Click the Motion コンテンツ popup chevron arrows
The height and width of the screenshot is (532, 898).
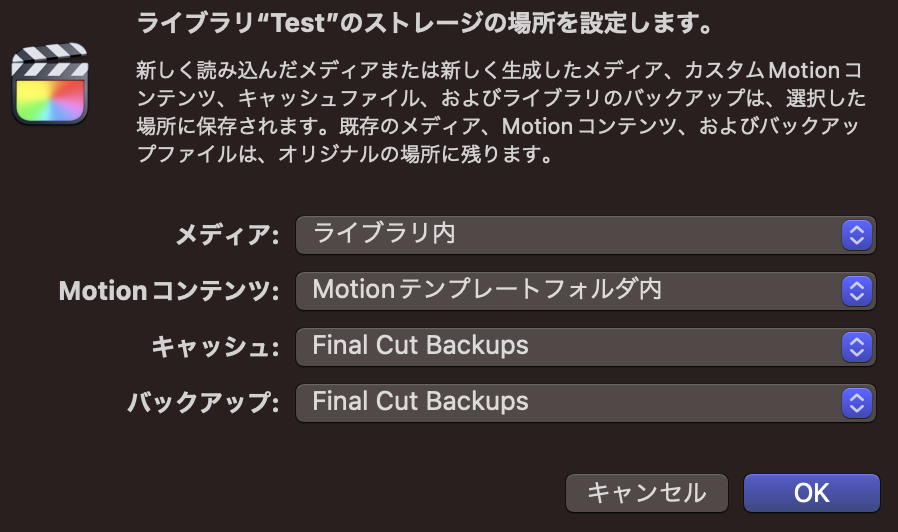(x=857, y=291)
